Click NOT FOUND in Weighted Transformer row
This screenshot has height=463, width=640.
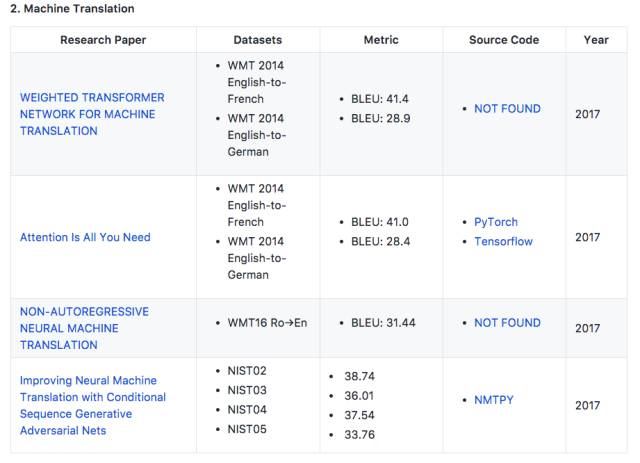click(507, 108)
